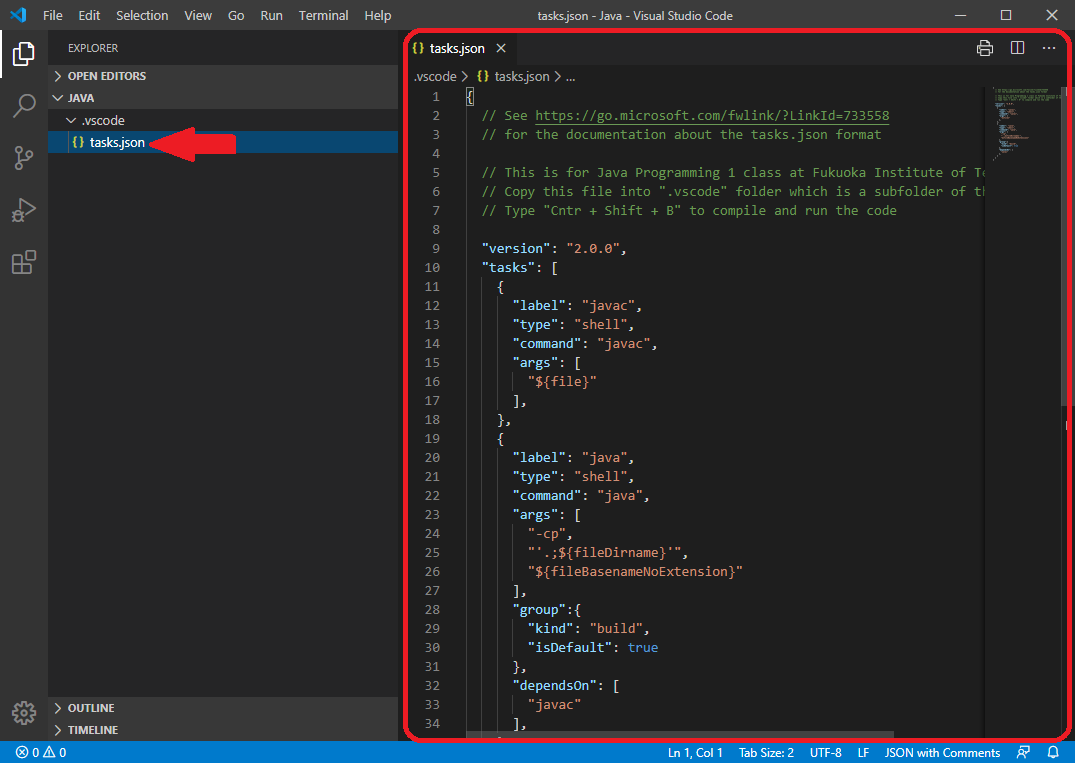Image resolution: width=1075 pixels, height=763 pixels.
Task: Click the editor minimap
Action: (1022, 123)
